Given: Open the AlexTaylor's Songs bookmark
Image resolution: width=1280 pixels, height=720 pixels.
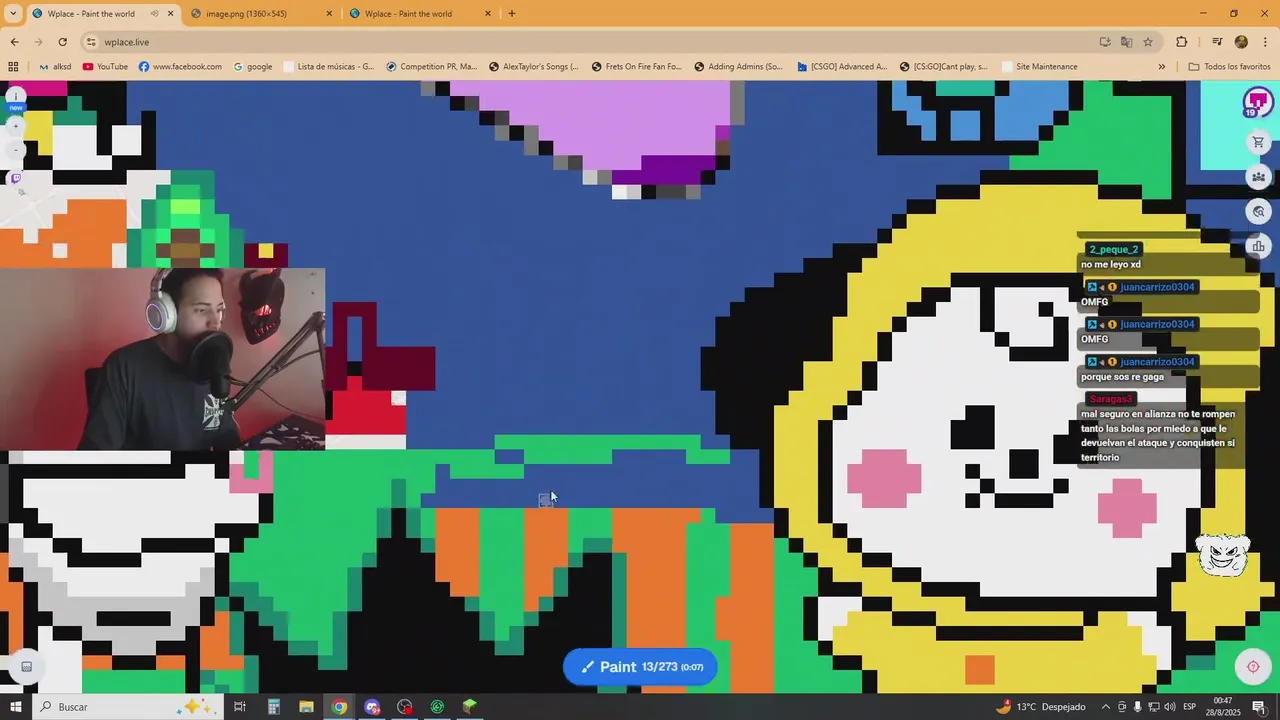Looking at the screenshot, I should [533, 67].
